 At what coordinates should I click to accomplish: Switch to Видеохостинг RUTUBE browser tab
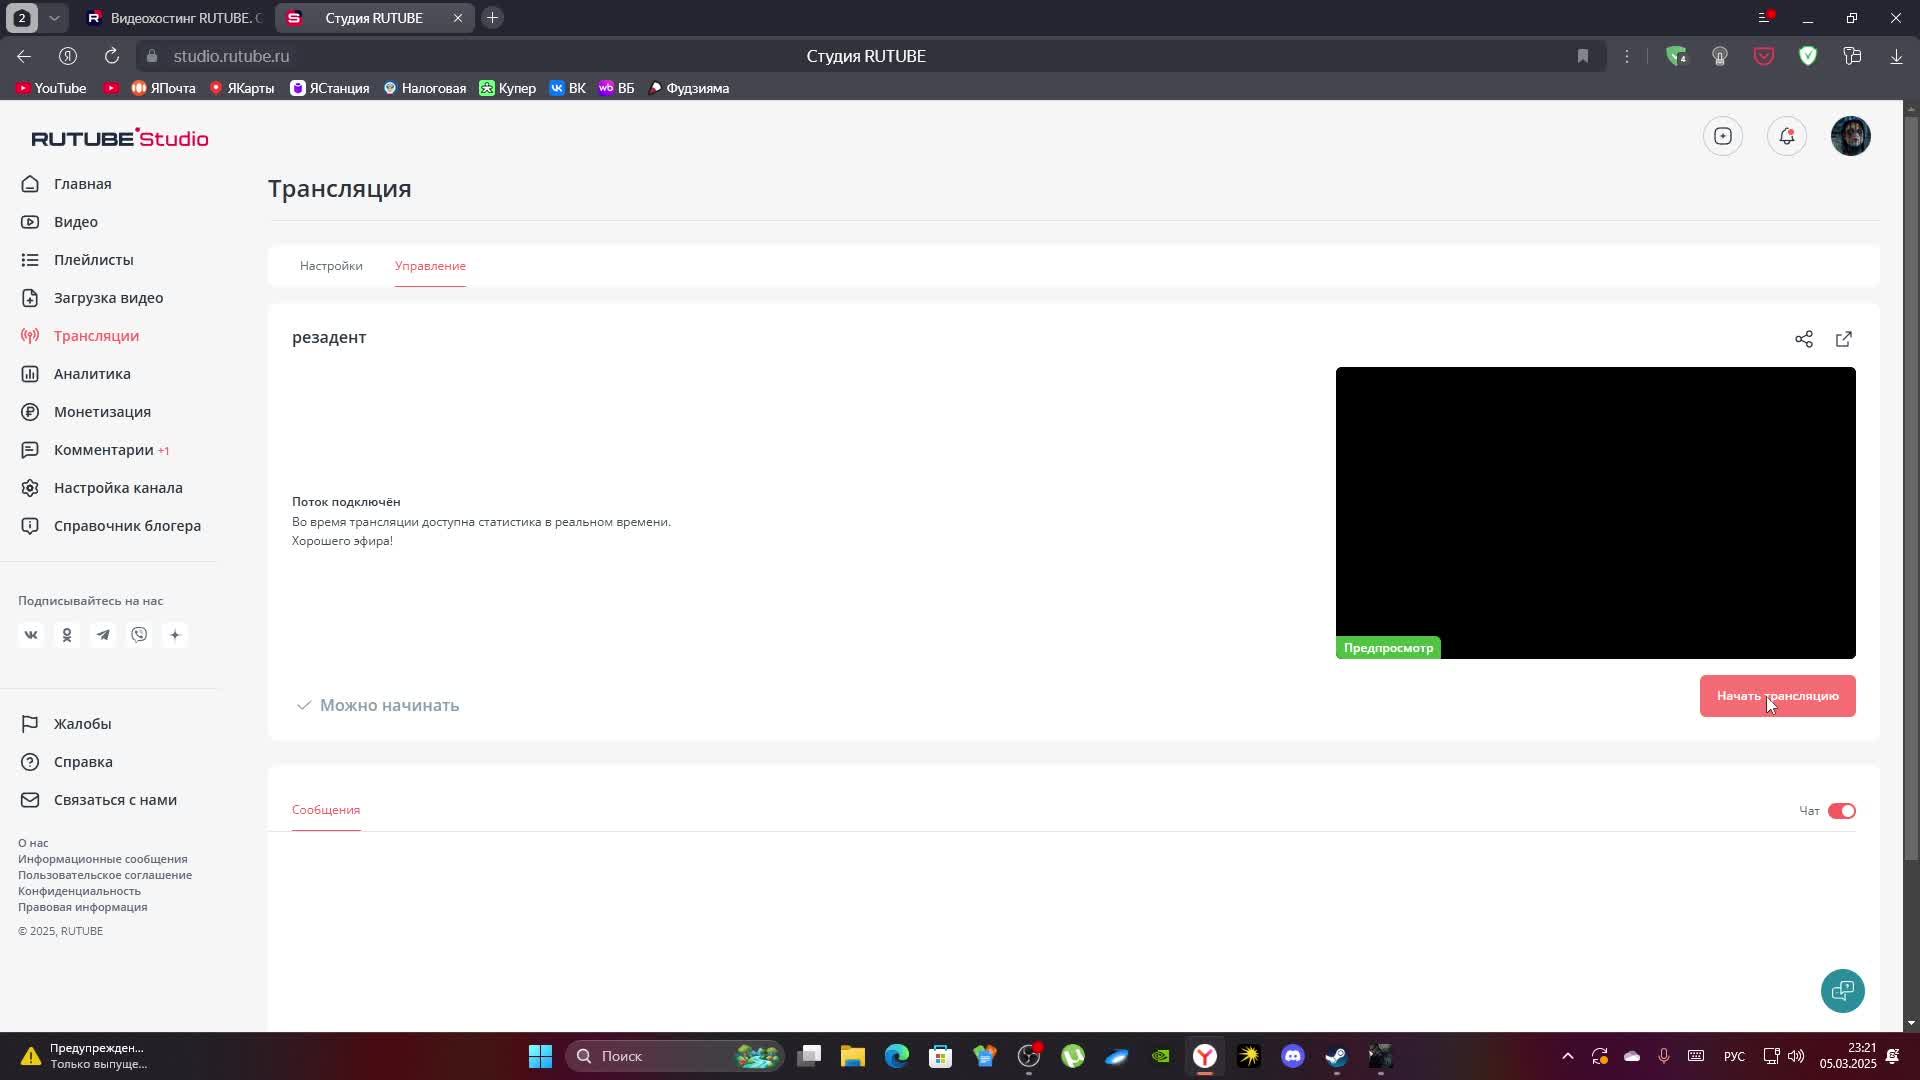coord(174,18)
